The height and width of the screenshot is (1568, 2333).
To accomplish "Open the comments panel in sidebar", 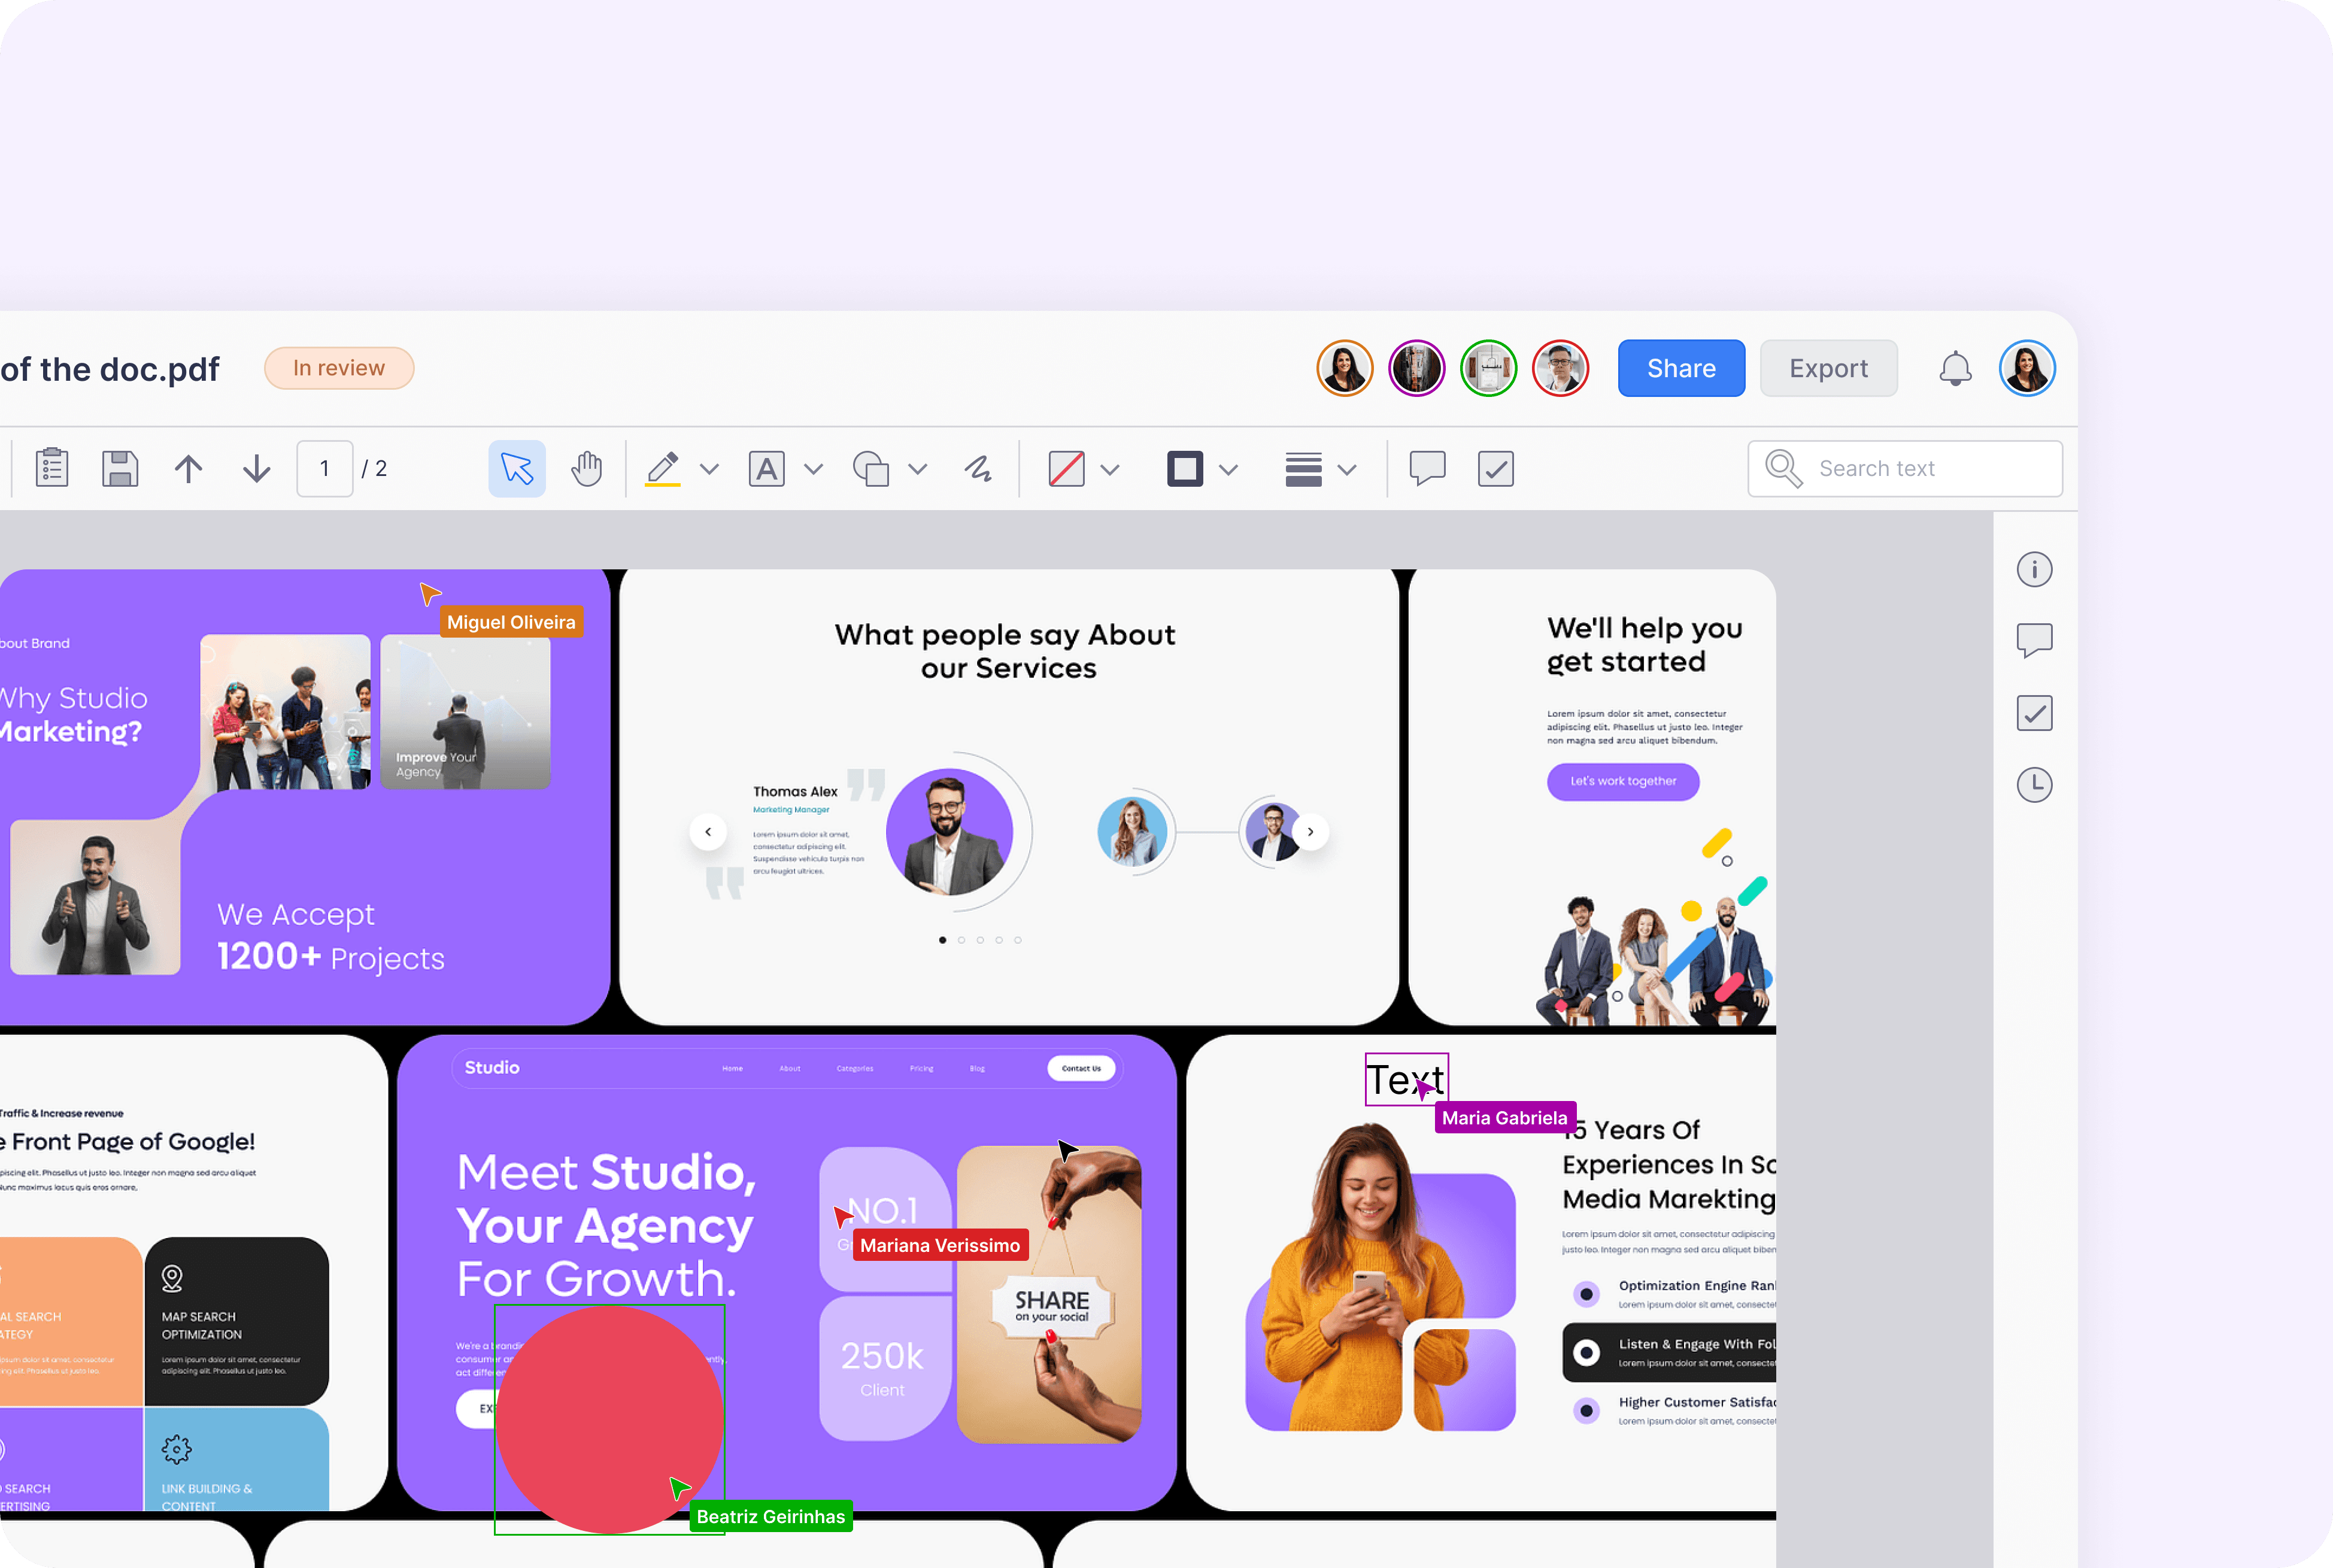I will (x=2034, y=641).
